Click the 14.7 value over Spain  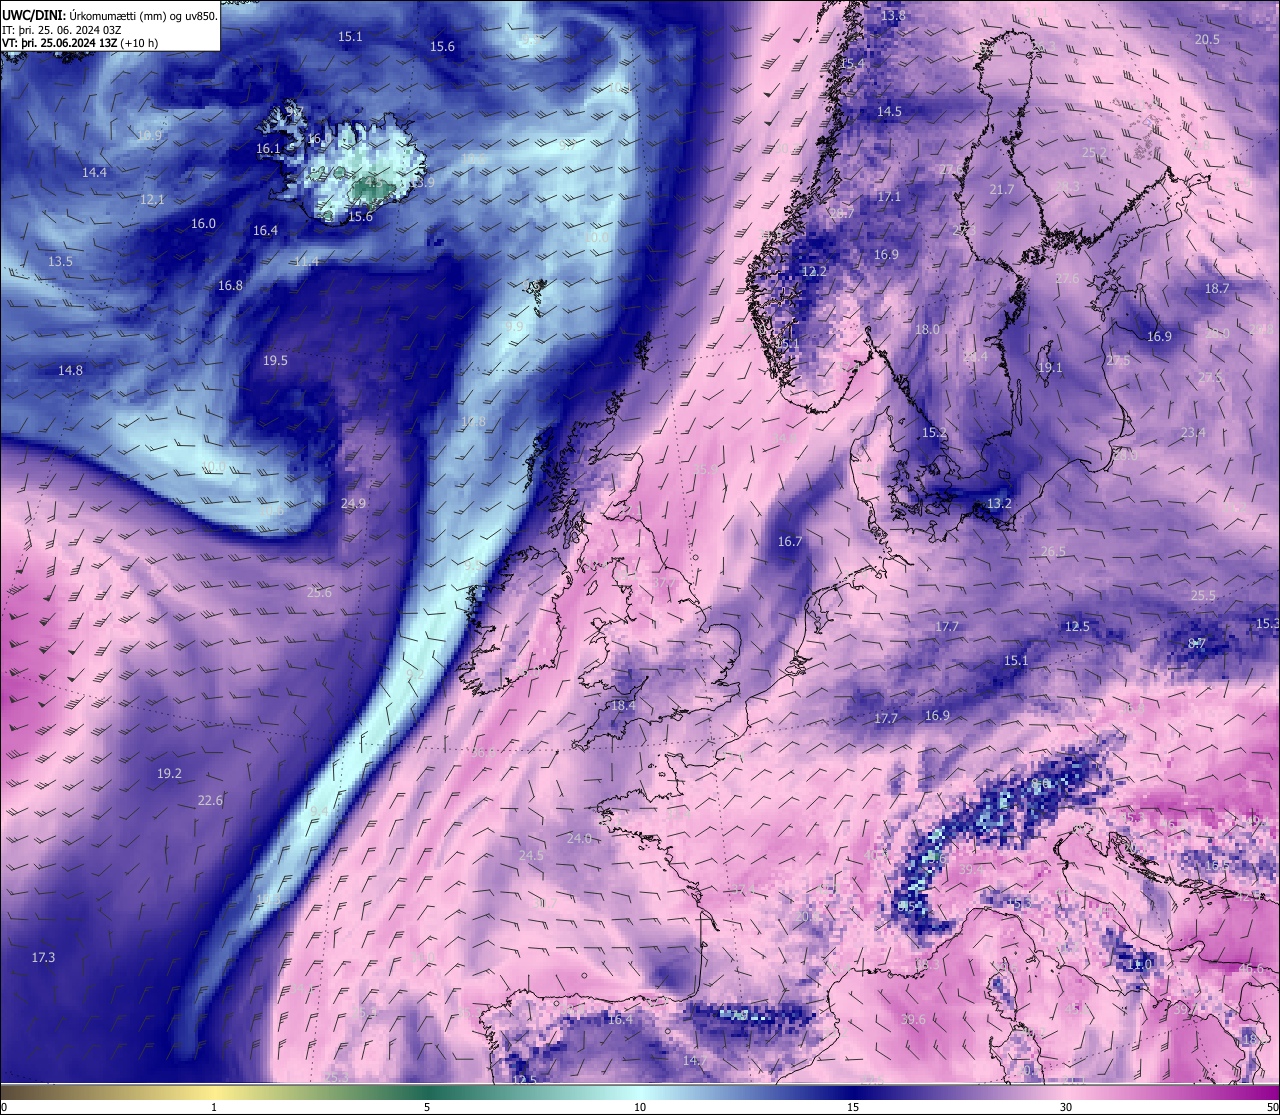point(695,1060)
